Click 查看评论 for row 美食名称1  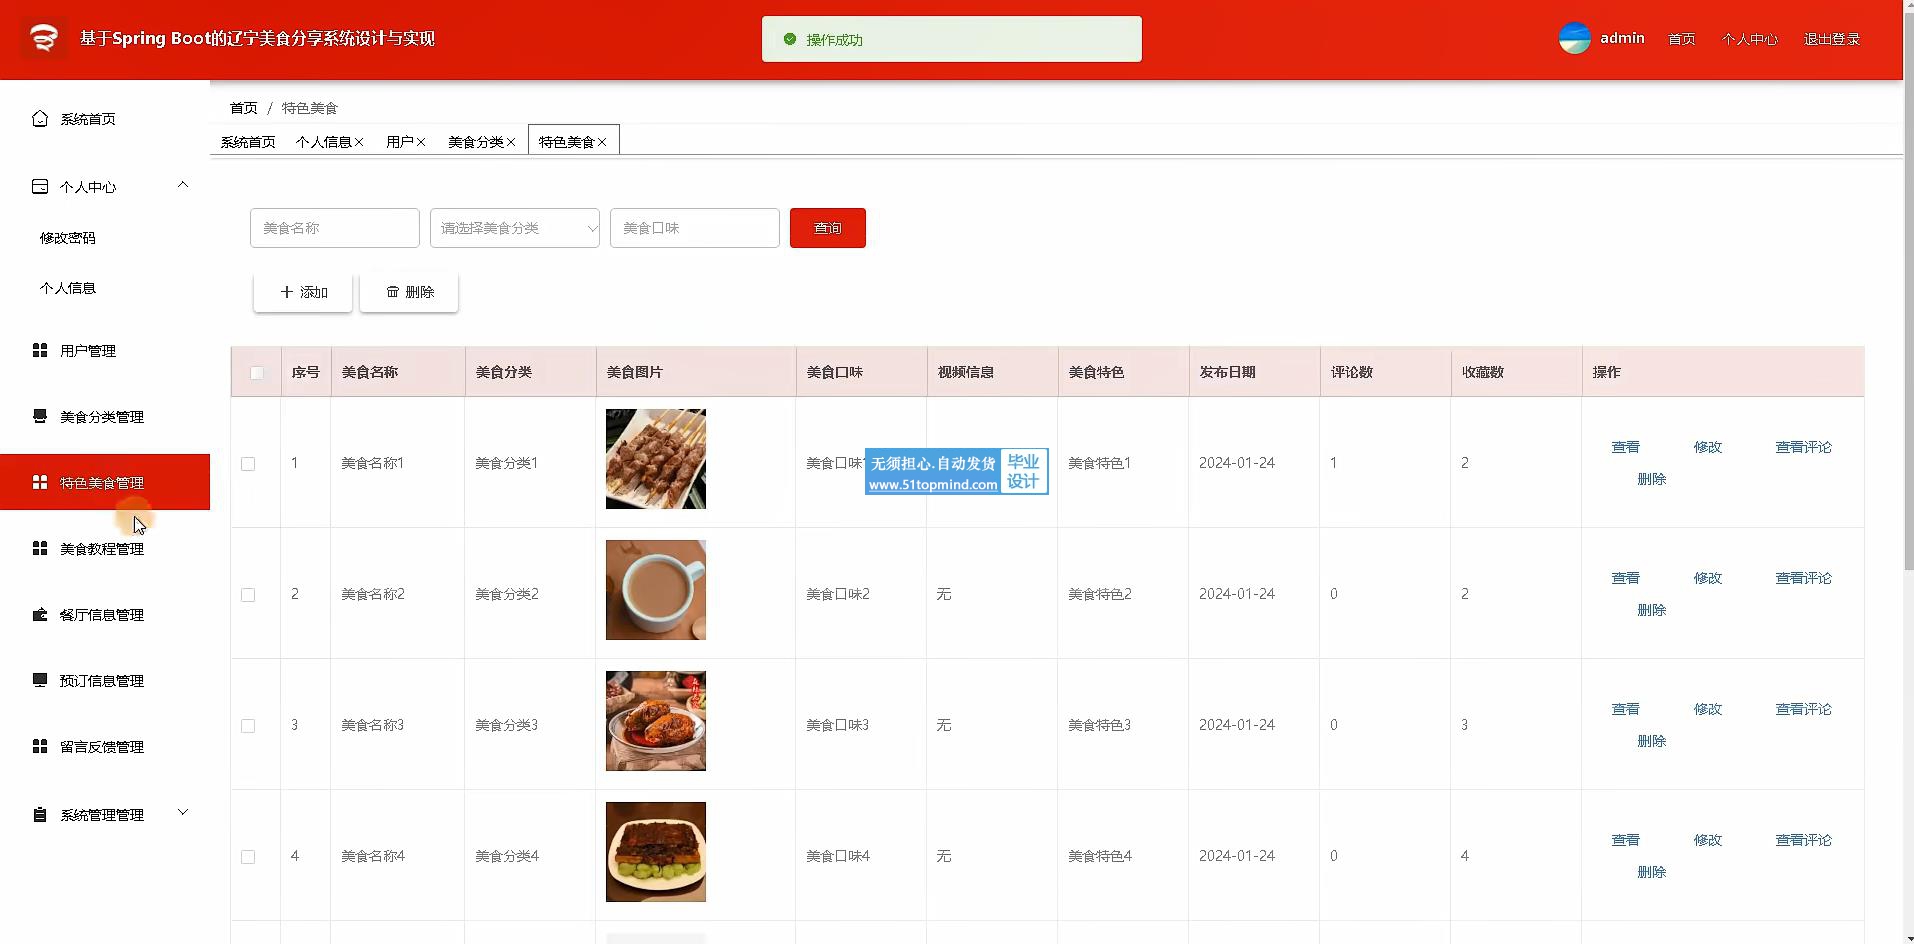coord(1804,447)
